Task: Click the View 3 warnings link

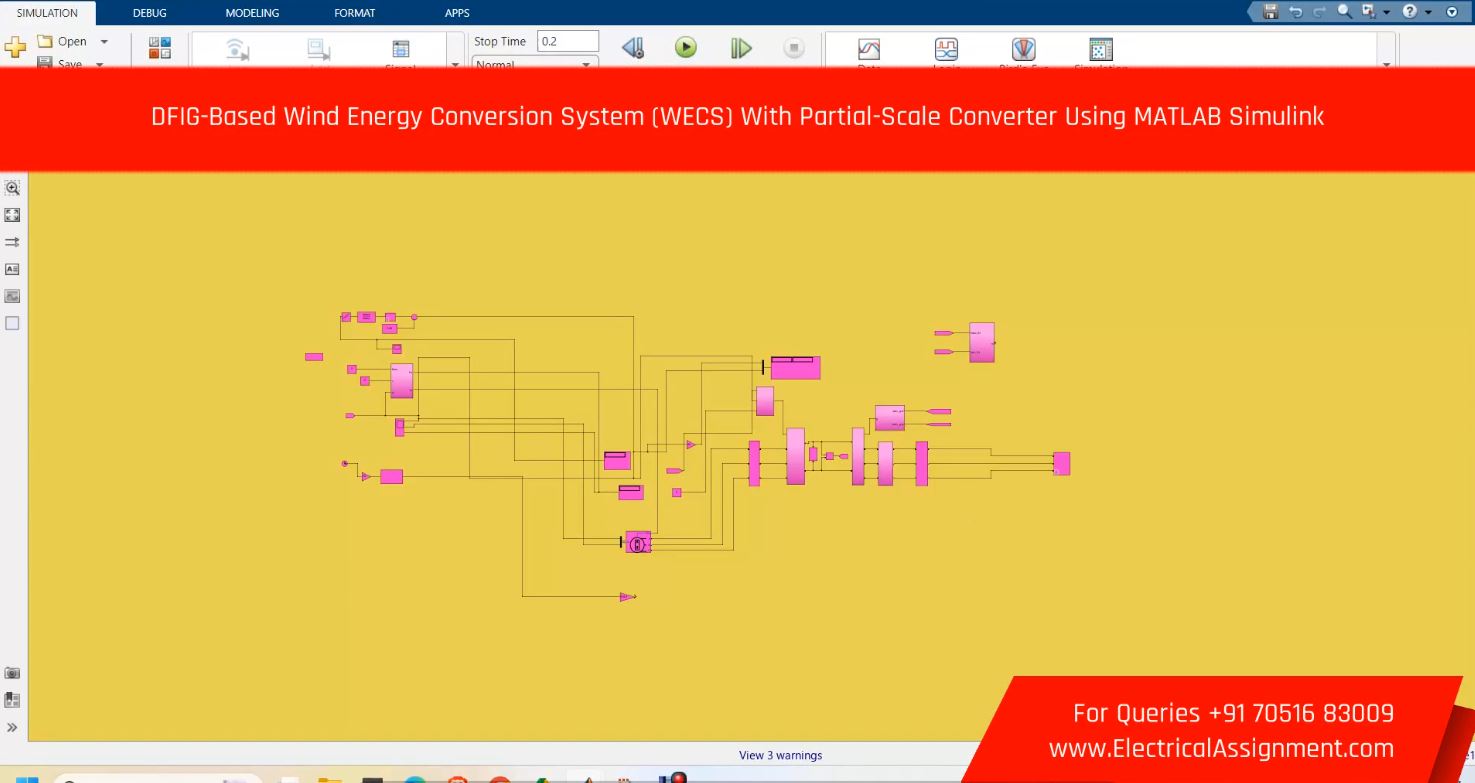Action: [x=780, y=755]
